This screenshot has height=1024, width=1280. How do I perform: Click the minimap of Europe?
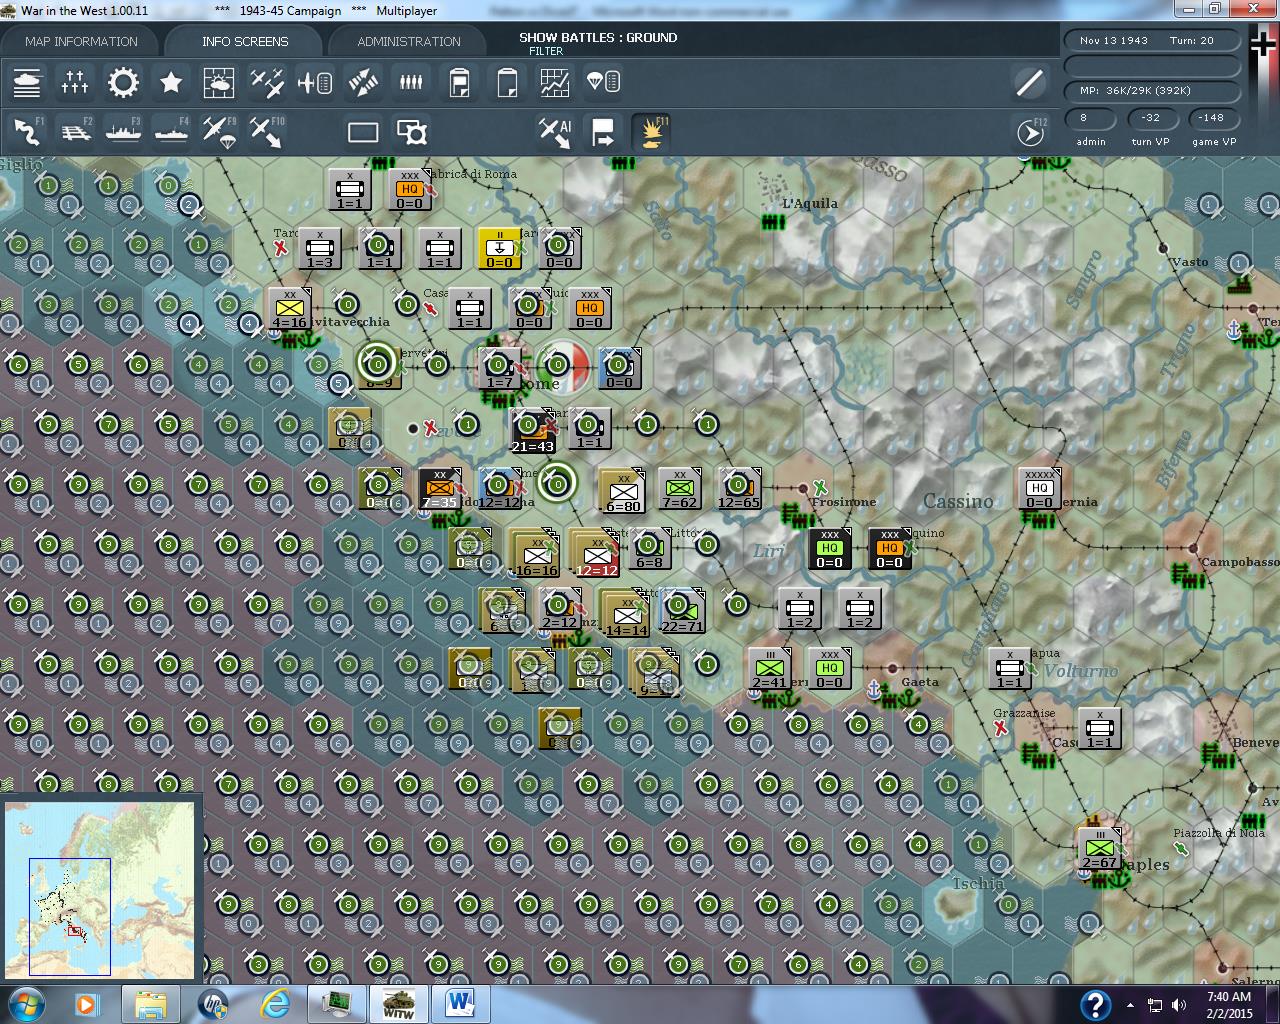tap(99, 889)
